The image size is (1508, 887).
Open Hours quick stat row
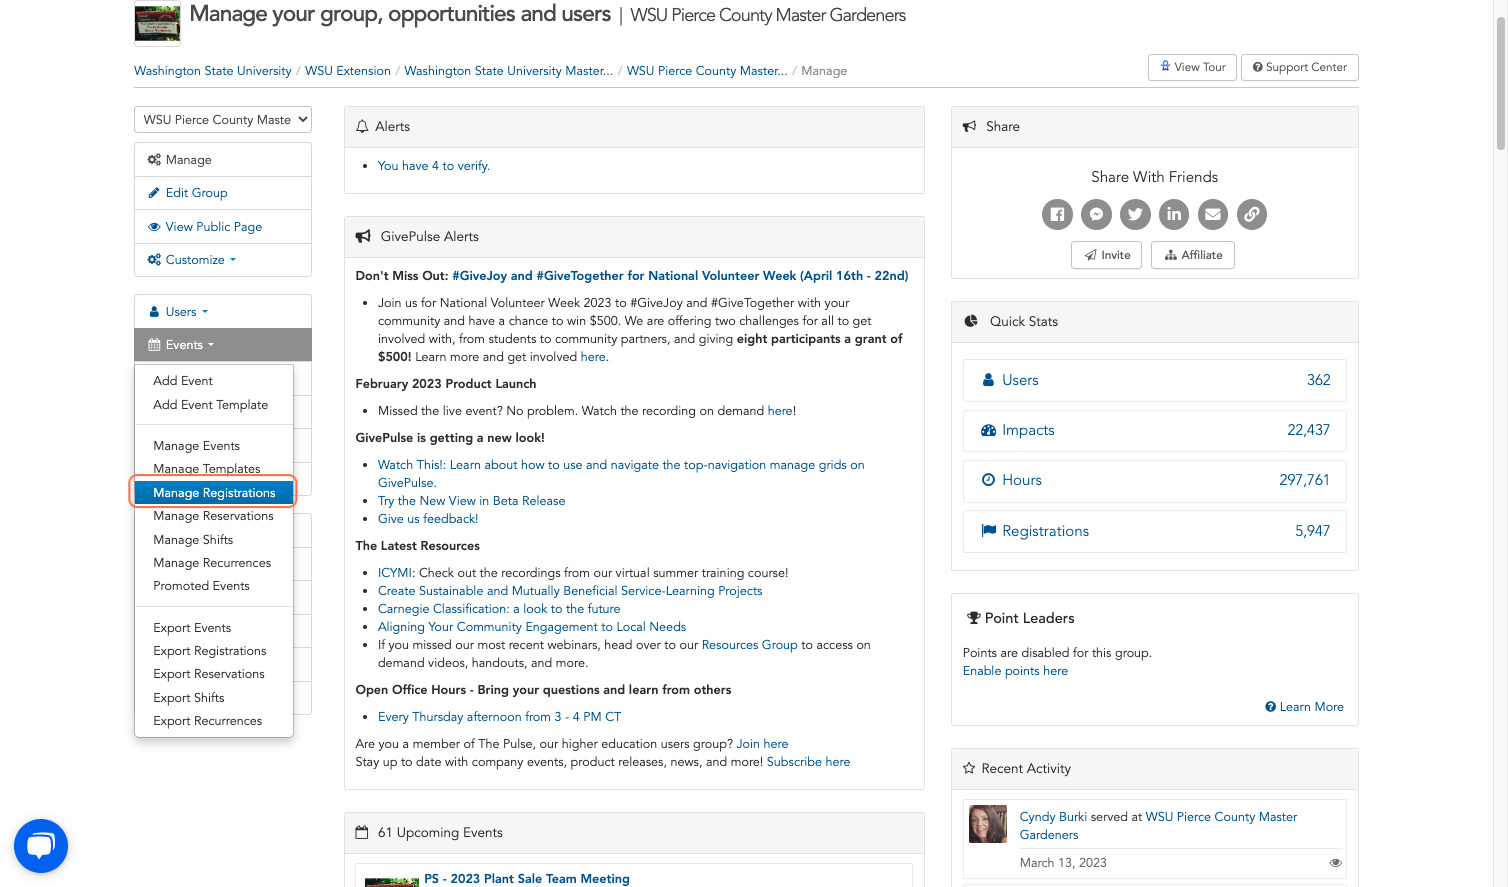point(1155,480)
